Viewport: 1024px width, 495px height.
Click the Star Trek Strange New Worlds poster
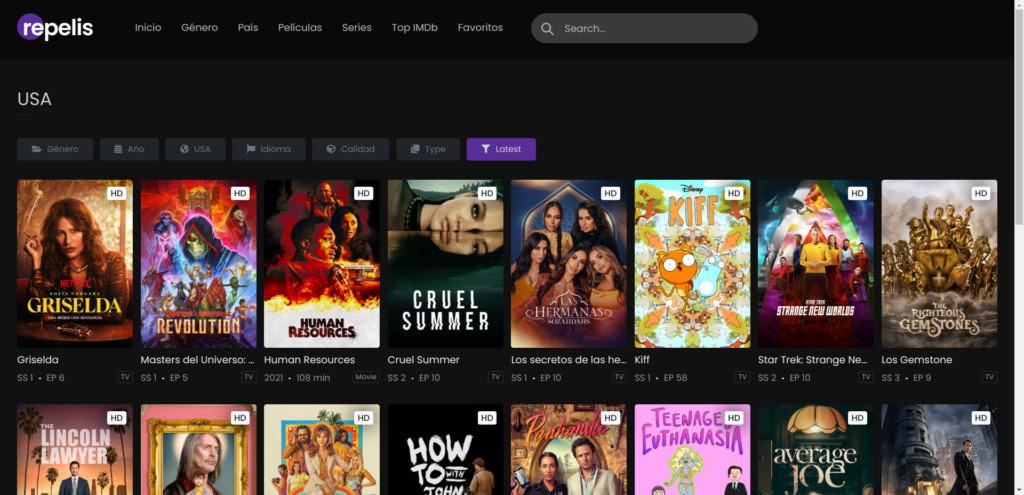(816, 264)
